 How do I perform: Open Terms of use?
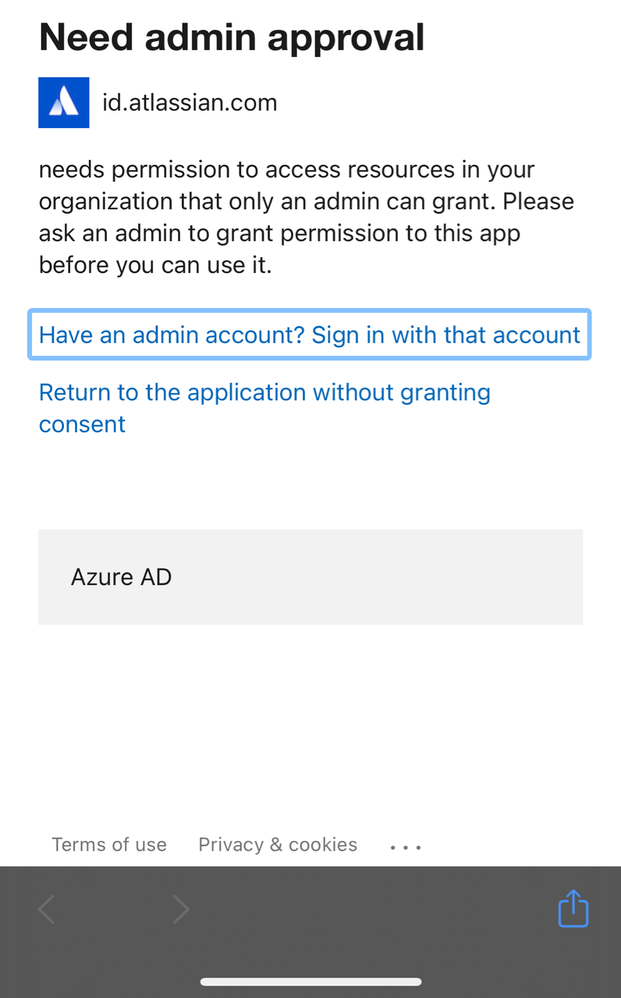[x=109, y=845]
